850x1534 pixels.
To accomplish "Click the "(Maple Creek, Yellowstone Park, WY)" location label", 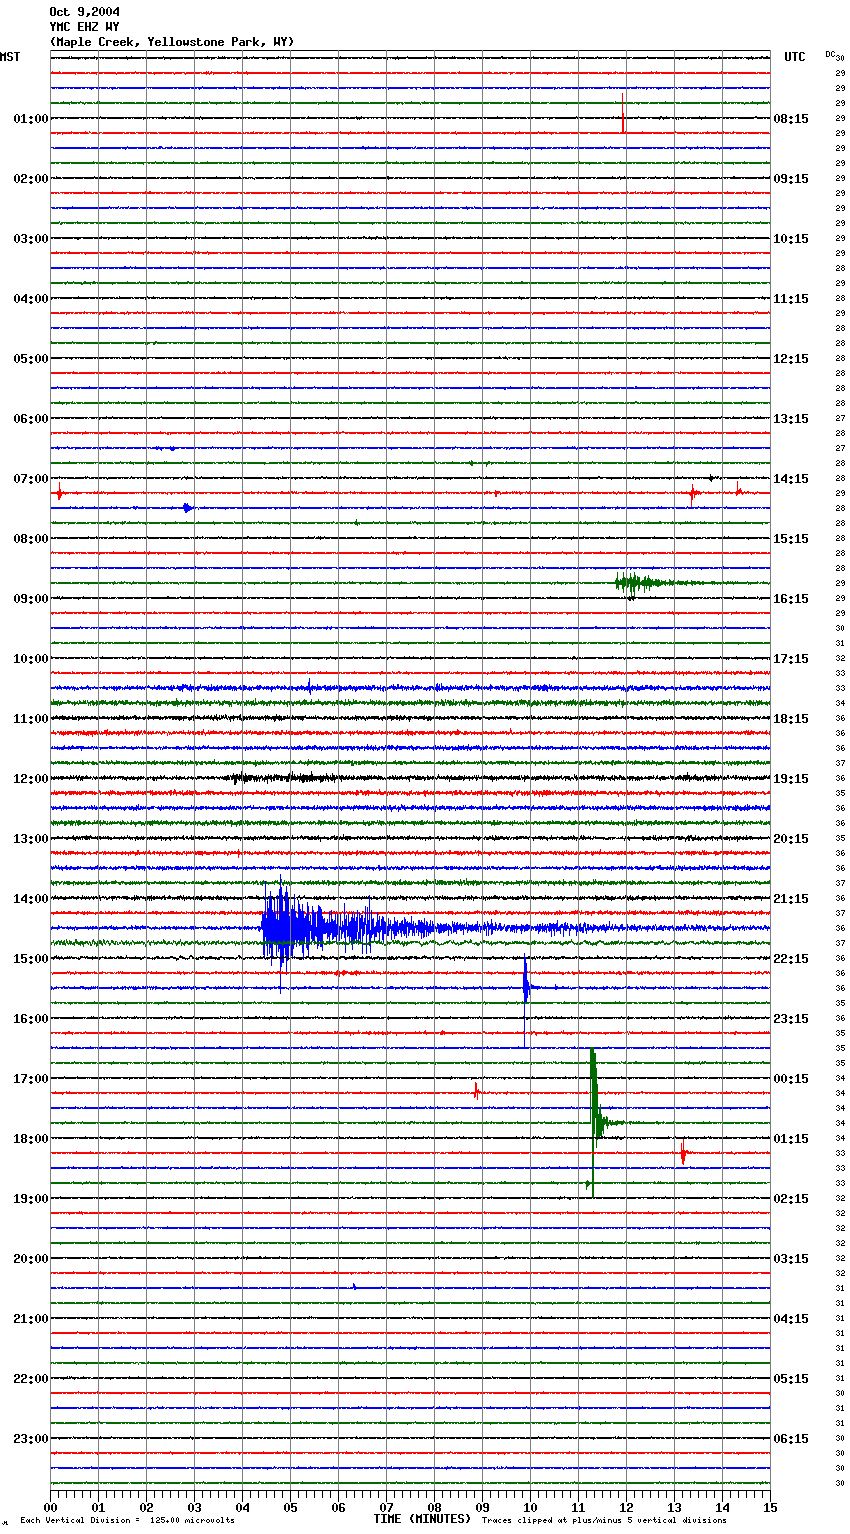I will click(x=172, y=42).
